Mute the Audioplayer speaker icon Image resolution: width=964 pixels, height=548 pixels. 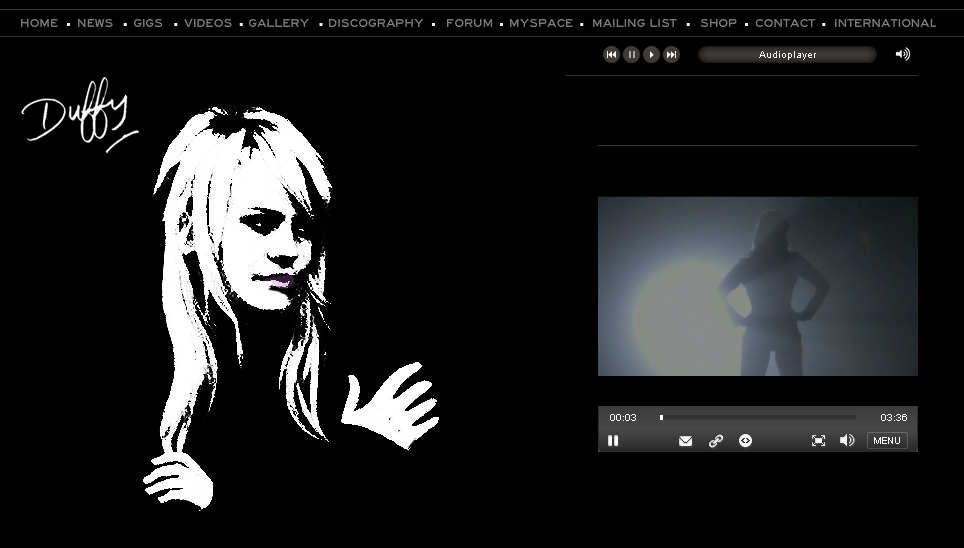903,54
